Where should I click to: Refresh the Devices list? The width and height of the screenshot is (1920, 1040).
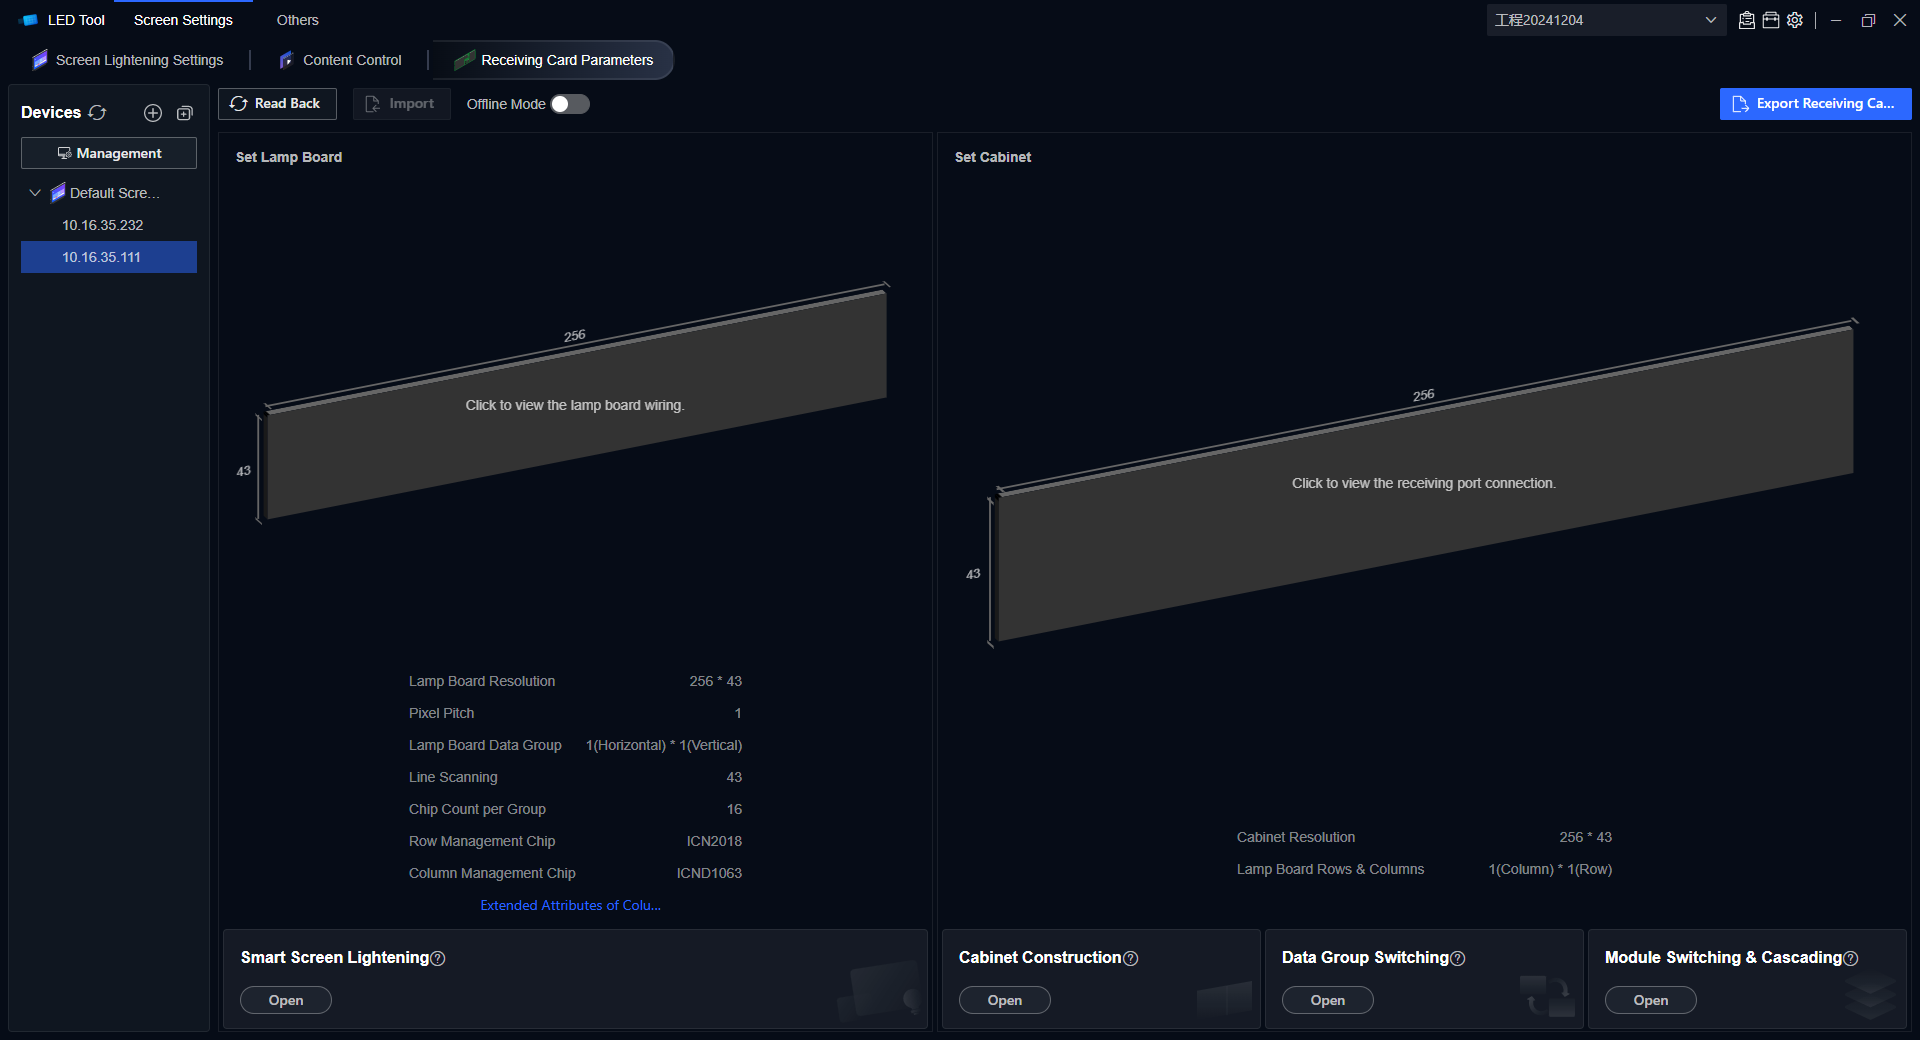[97, 113]
